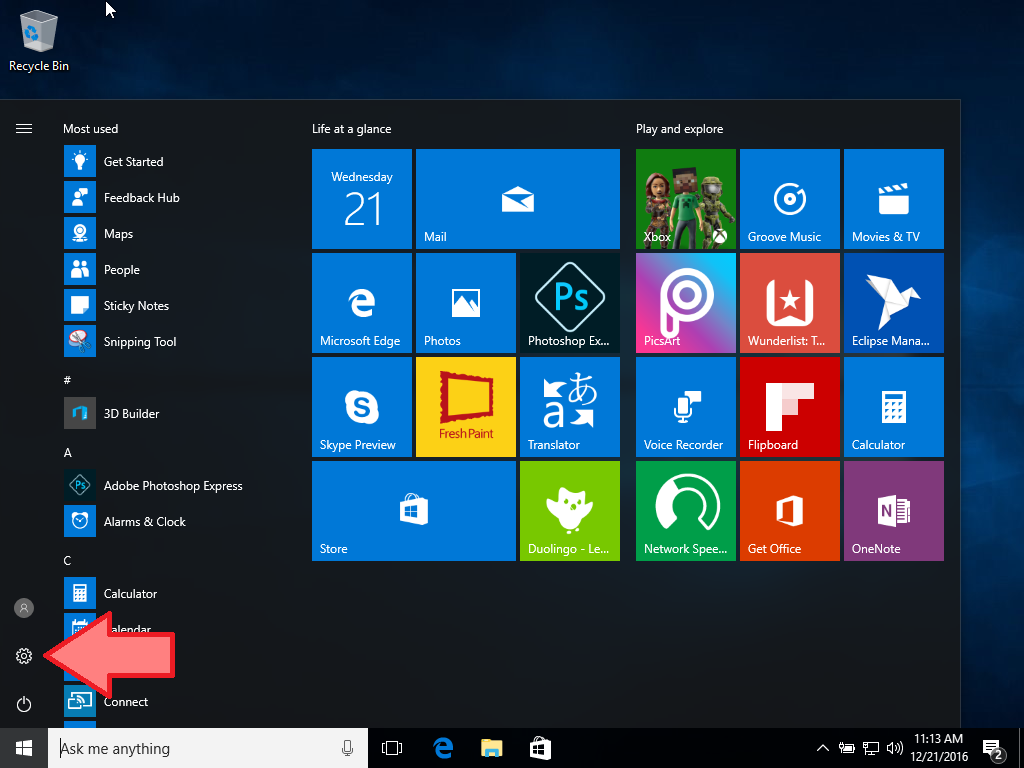Open the Get Office tile
Image resolution: width=1024 pixels, height=768 pixels.
point(790,511)
